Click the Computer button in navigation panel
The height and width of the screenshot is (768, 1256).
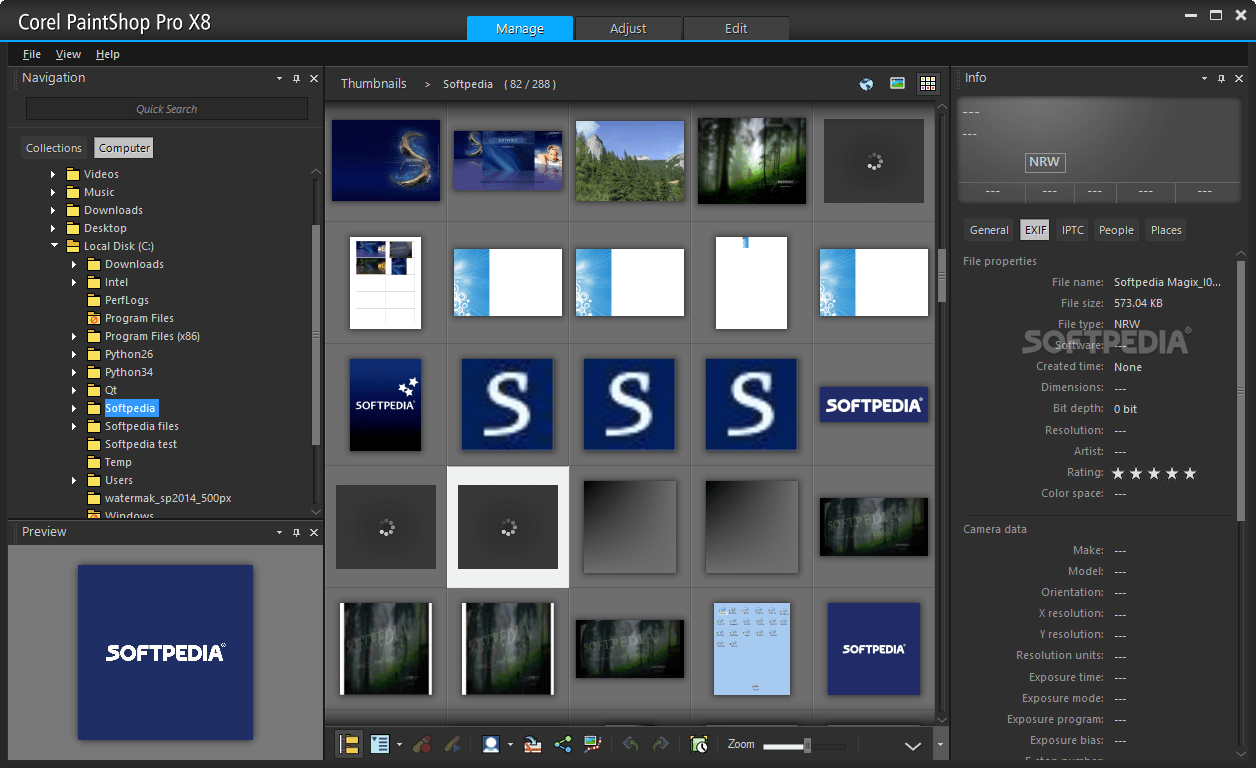(123, 147)
